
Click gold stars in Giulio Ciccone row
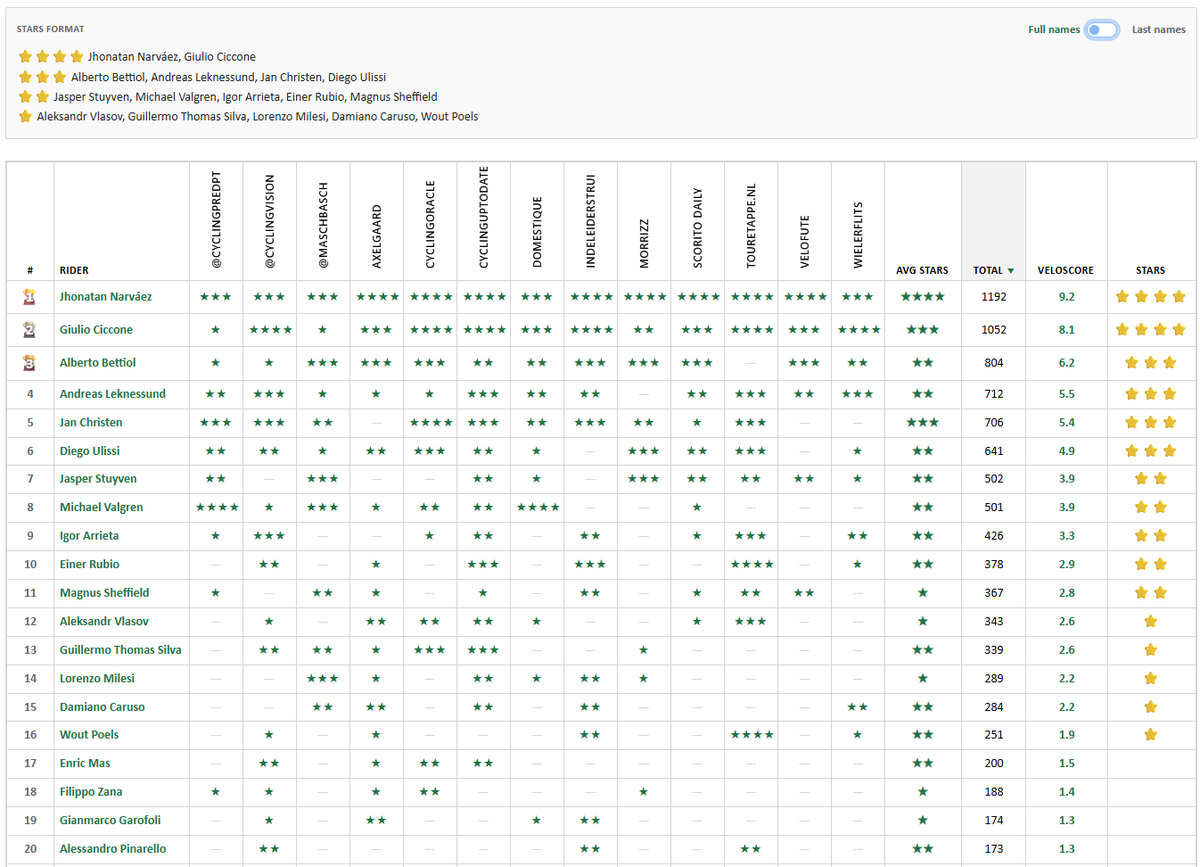pyautogui.click(x=1151, y=329)
